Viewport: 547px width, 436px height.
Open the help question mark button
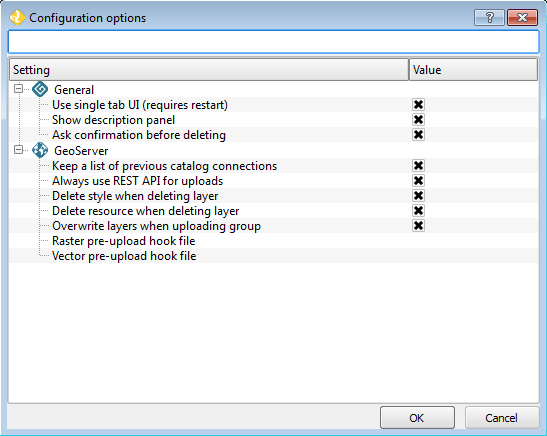point(489,17)
